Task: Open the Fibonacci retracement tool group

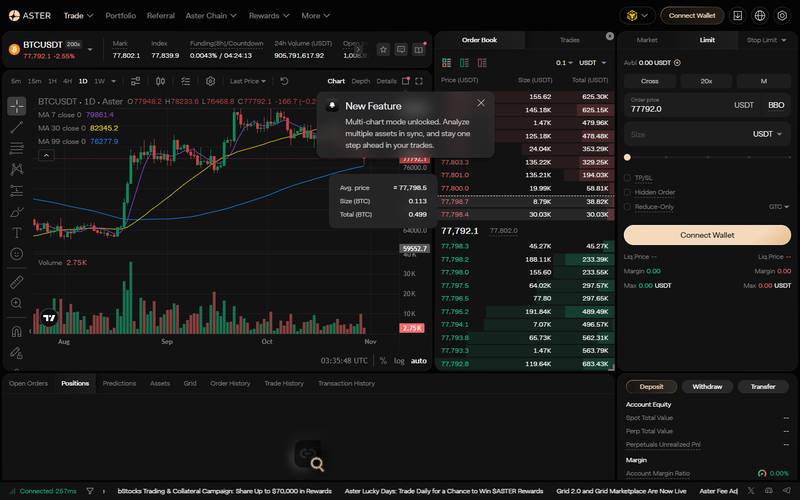Action: click(17, 148)
